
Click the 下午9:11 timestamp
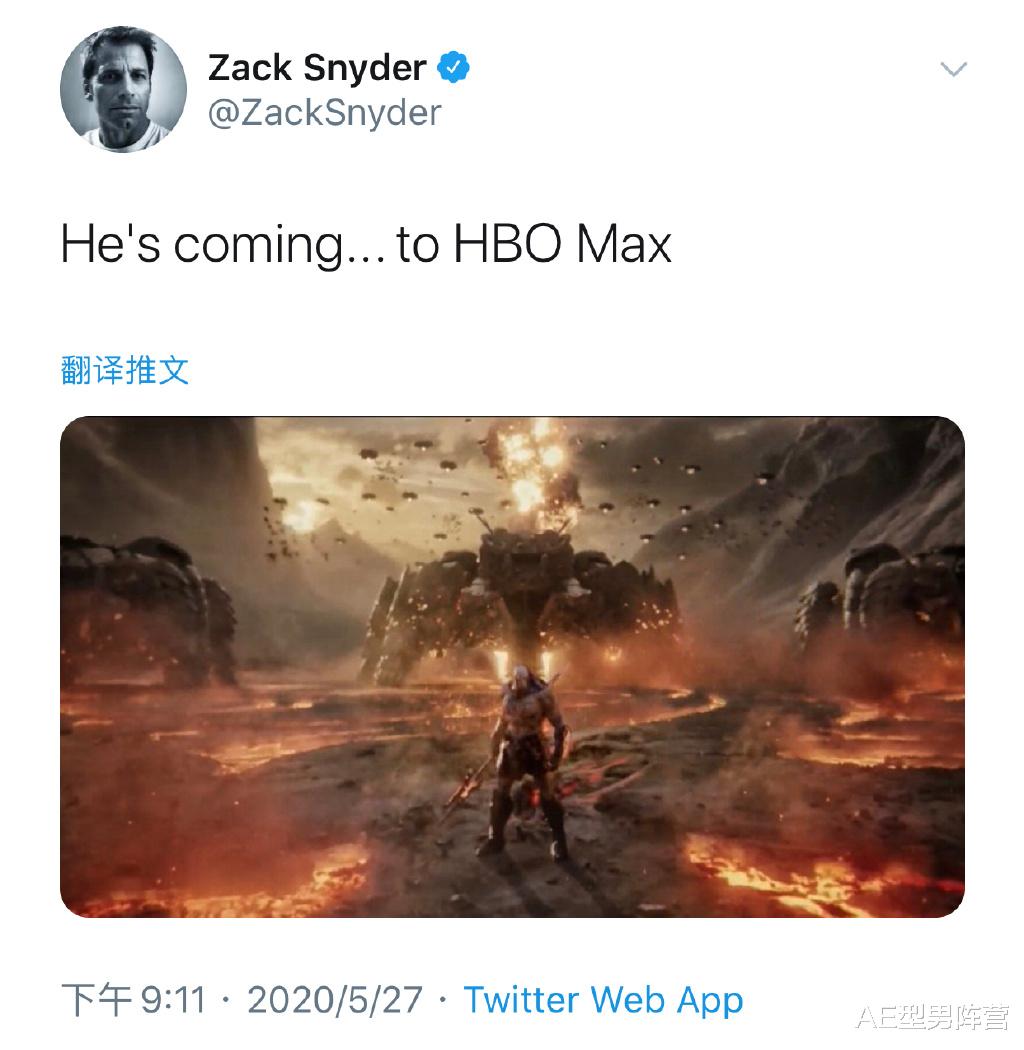click(x=133, y=1000)
